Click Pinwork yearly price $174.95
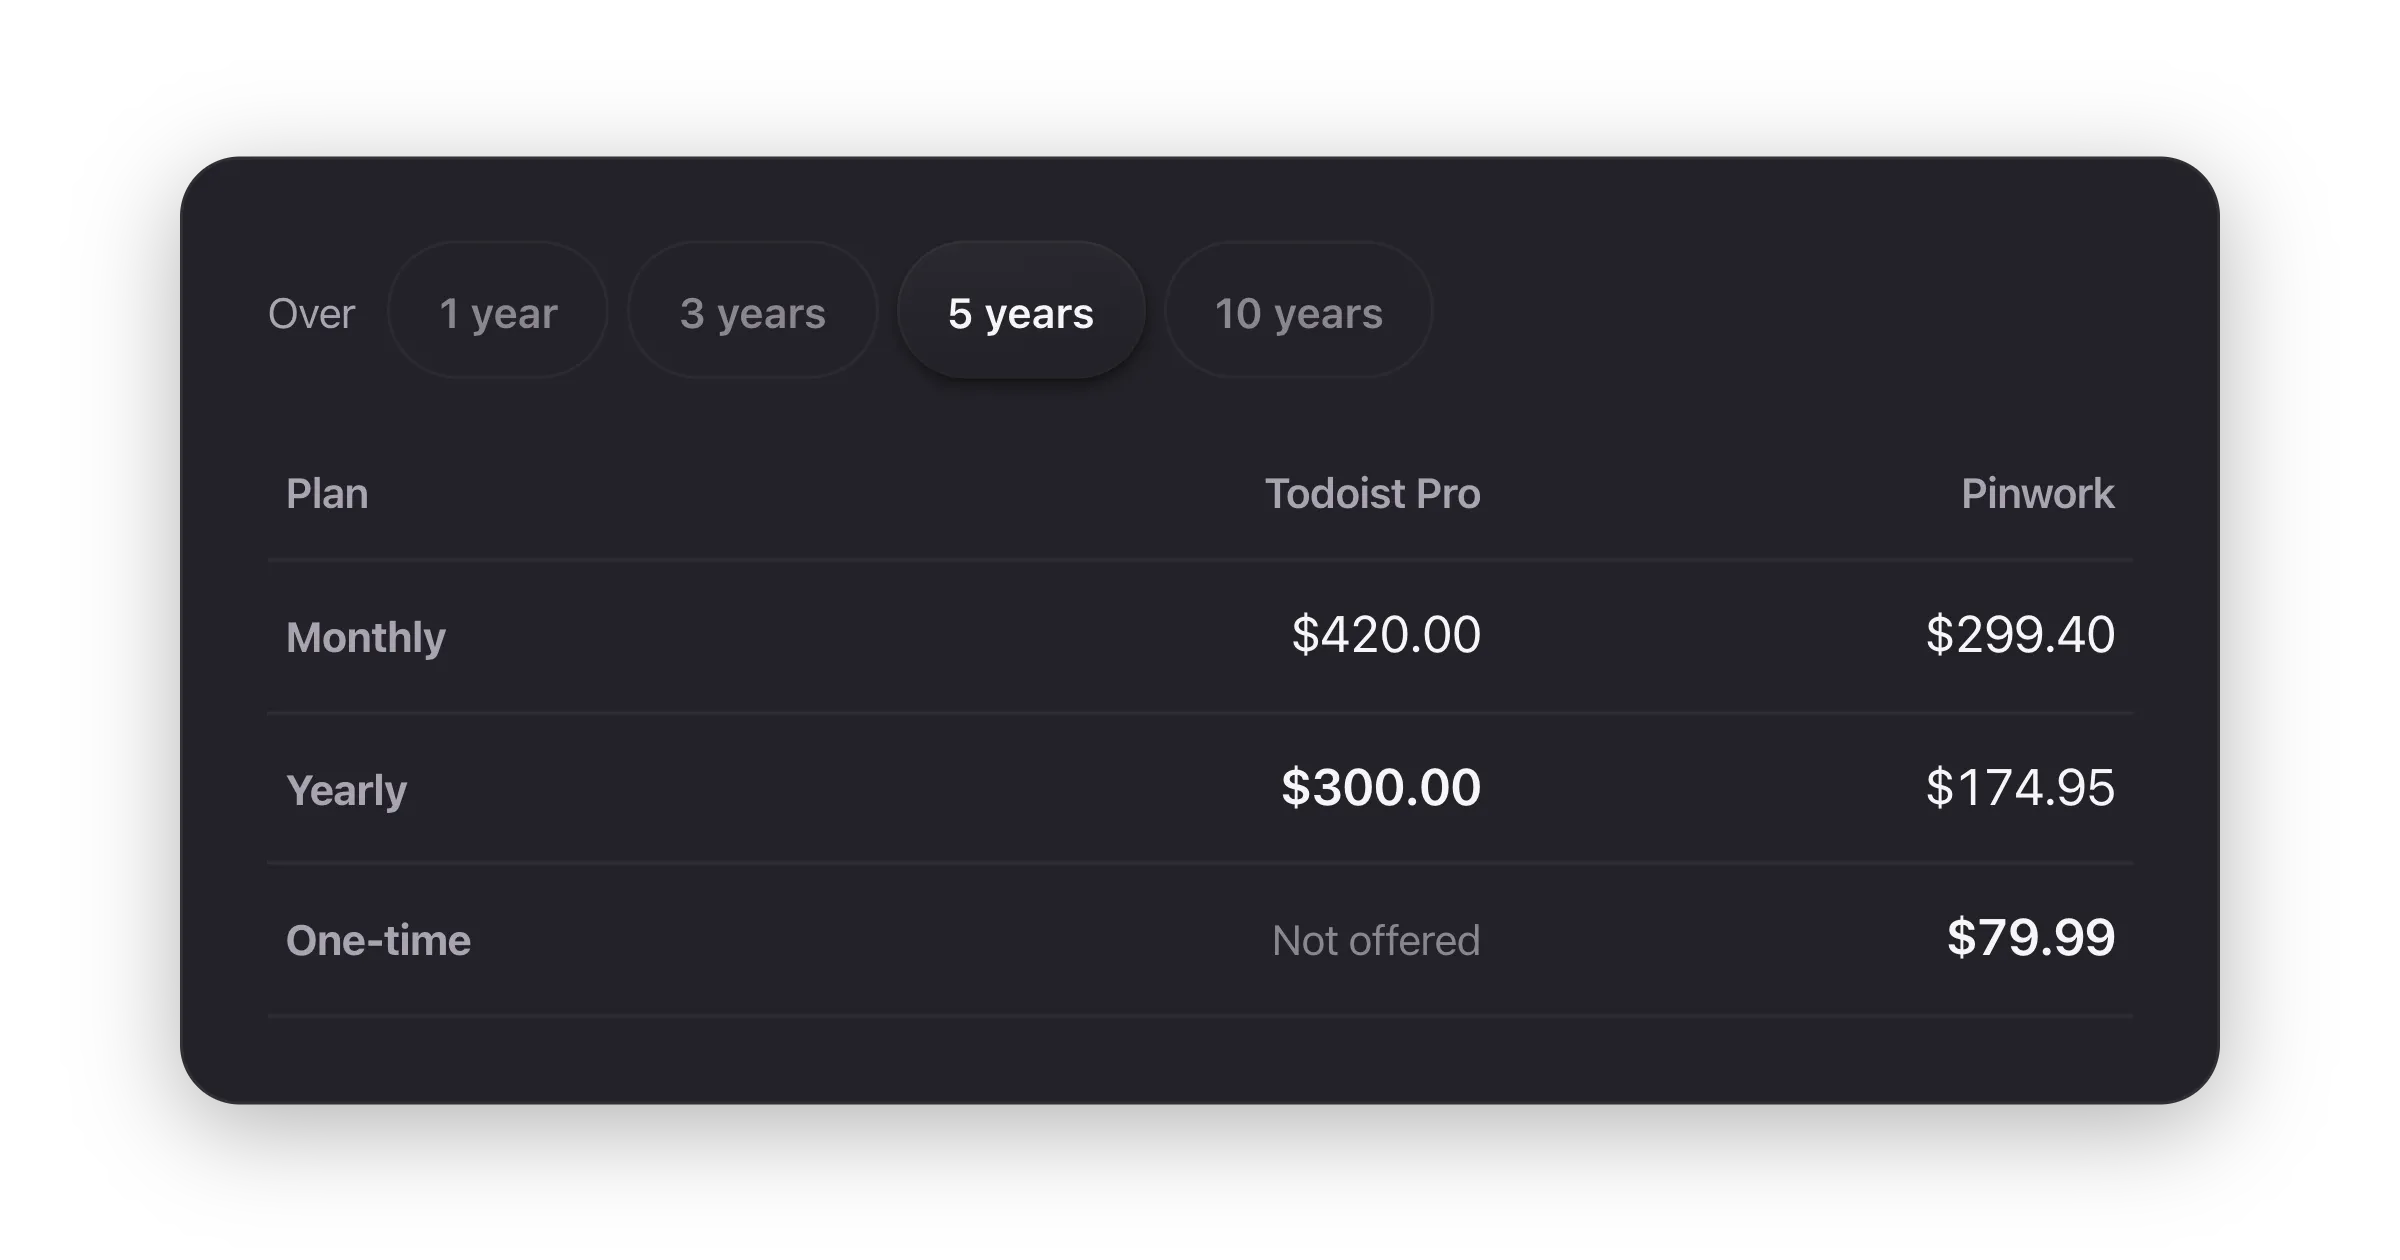The image size is (2400, 1260). click(x=2020, y=787)
